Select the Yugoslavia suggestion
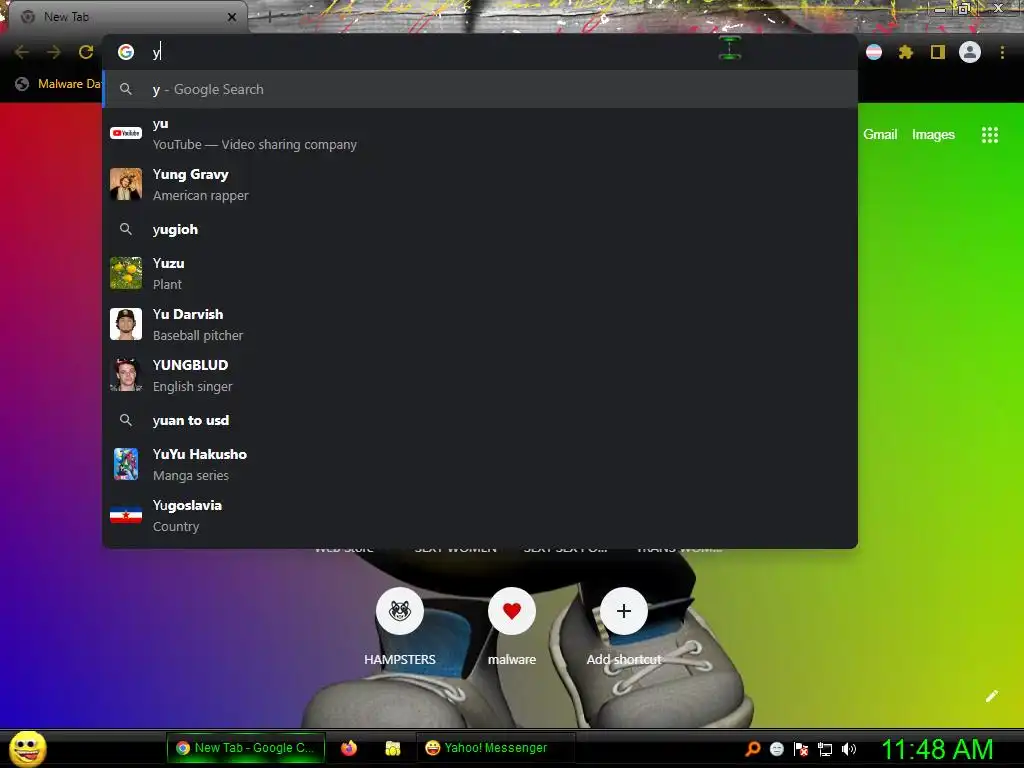Image resolution: width=1024 pixels, height=768 pixels. [480, 515]
